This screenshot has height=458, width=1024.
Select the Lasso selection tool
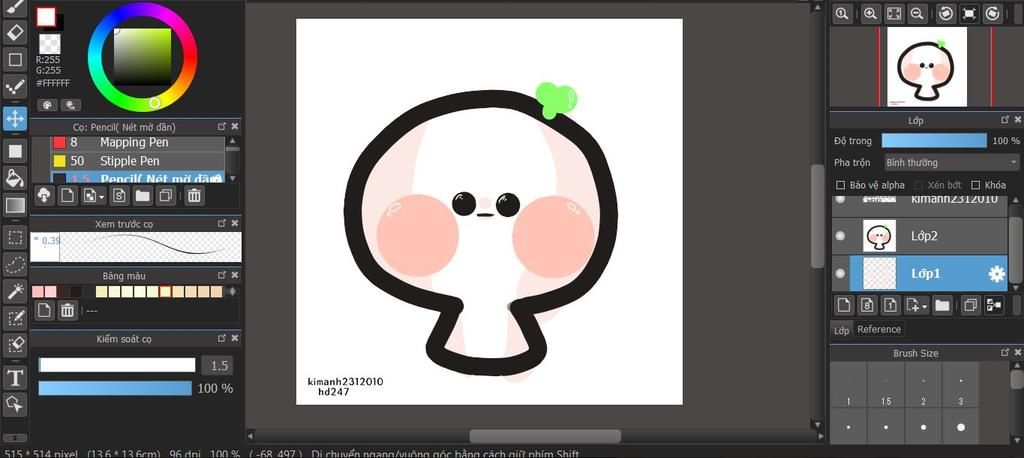click(15, 265)
